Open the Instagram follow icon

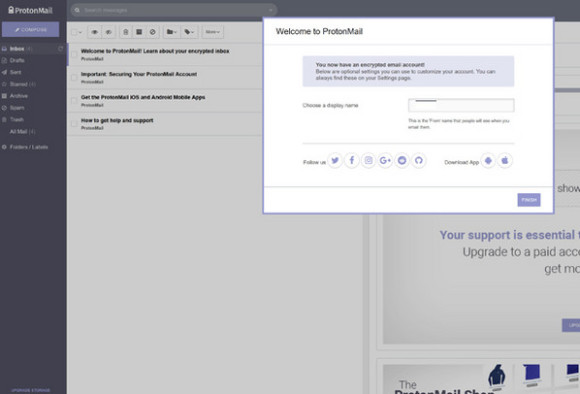pos(368,161)
